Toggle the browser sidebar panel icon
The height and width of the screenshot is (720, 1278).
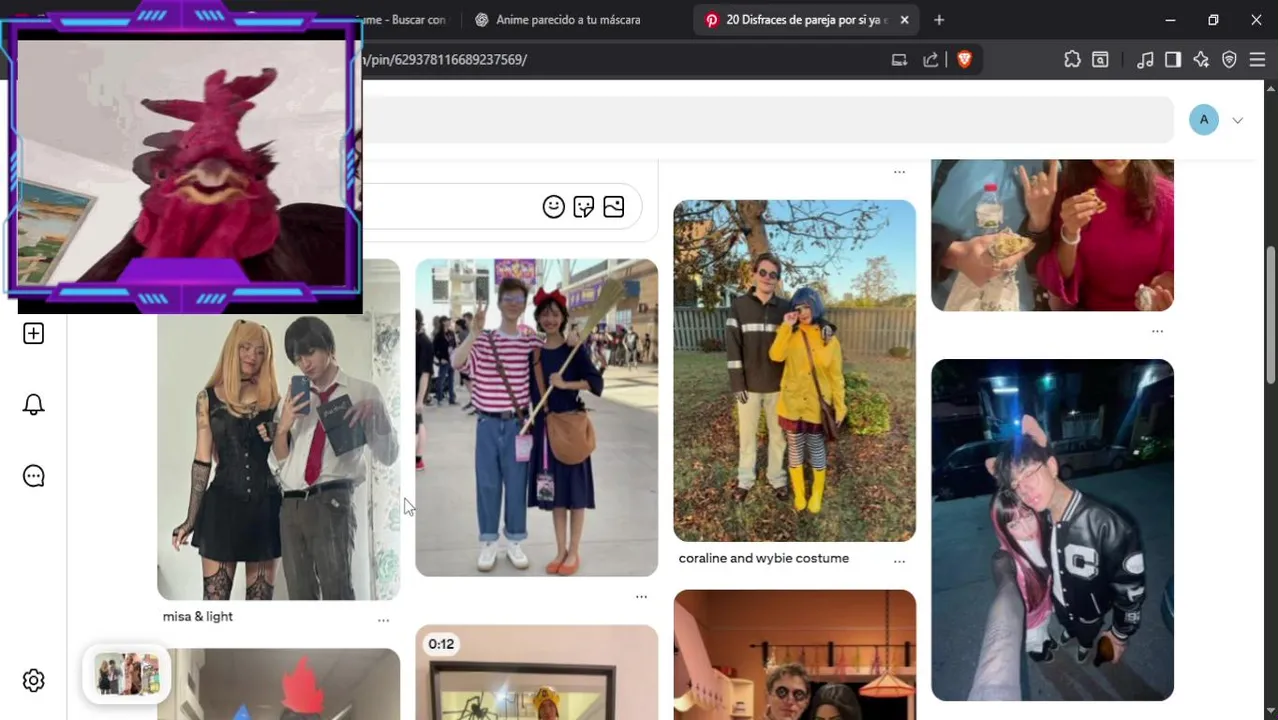[x=1173, y=60]
